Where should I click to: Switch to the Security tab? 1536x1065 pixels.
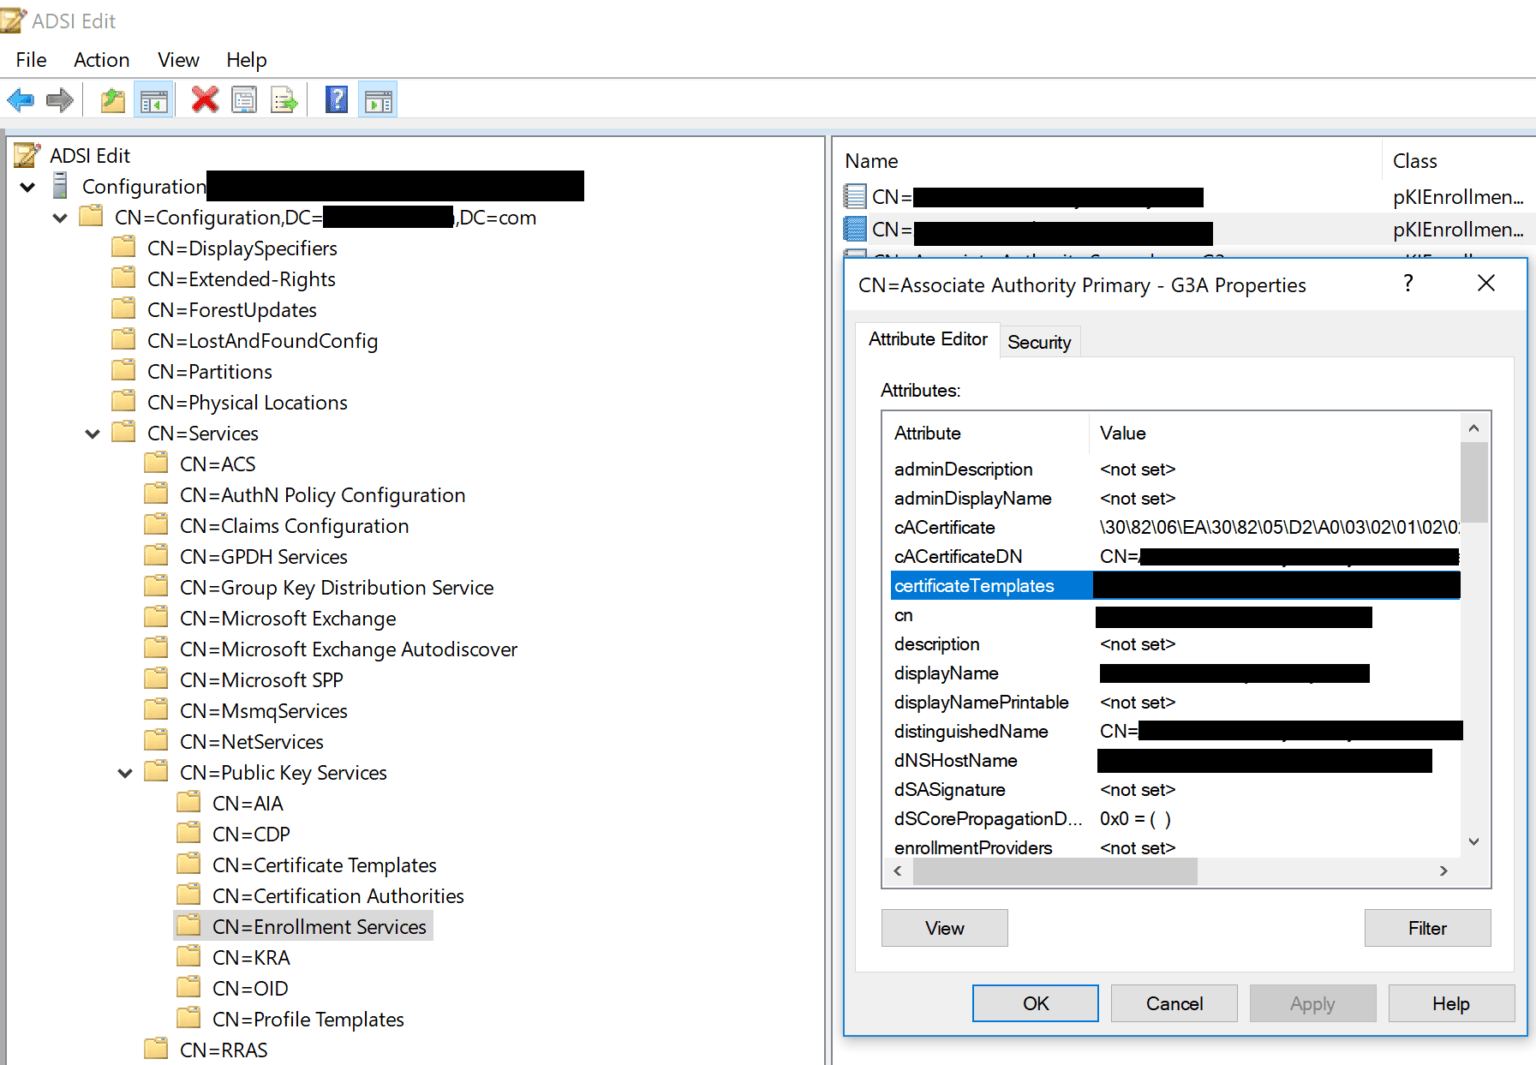tap(1038, 342)
